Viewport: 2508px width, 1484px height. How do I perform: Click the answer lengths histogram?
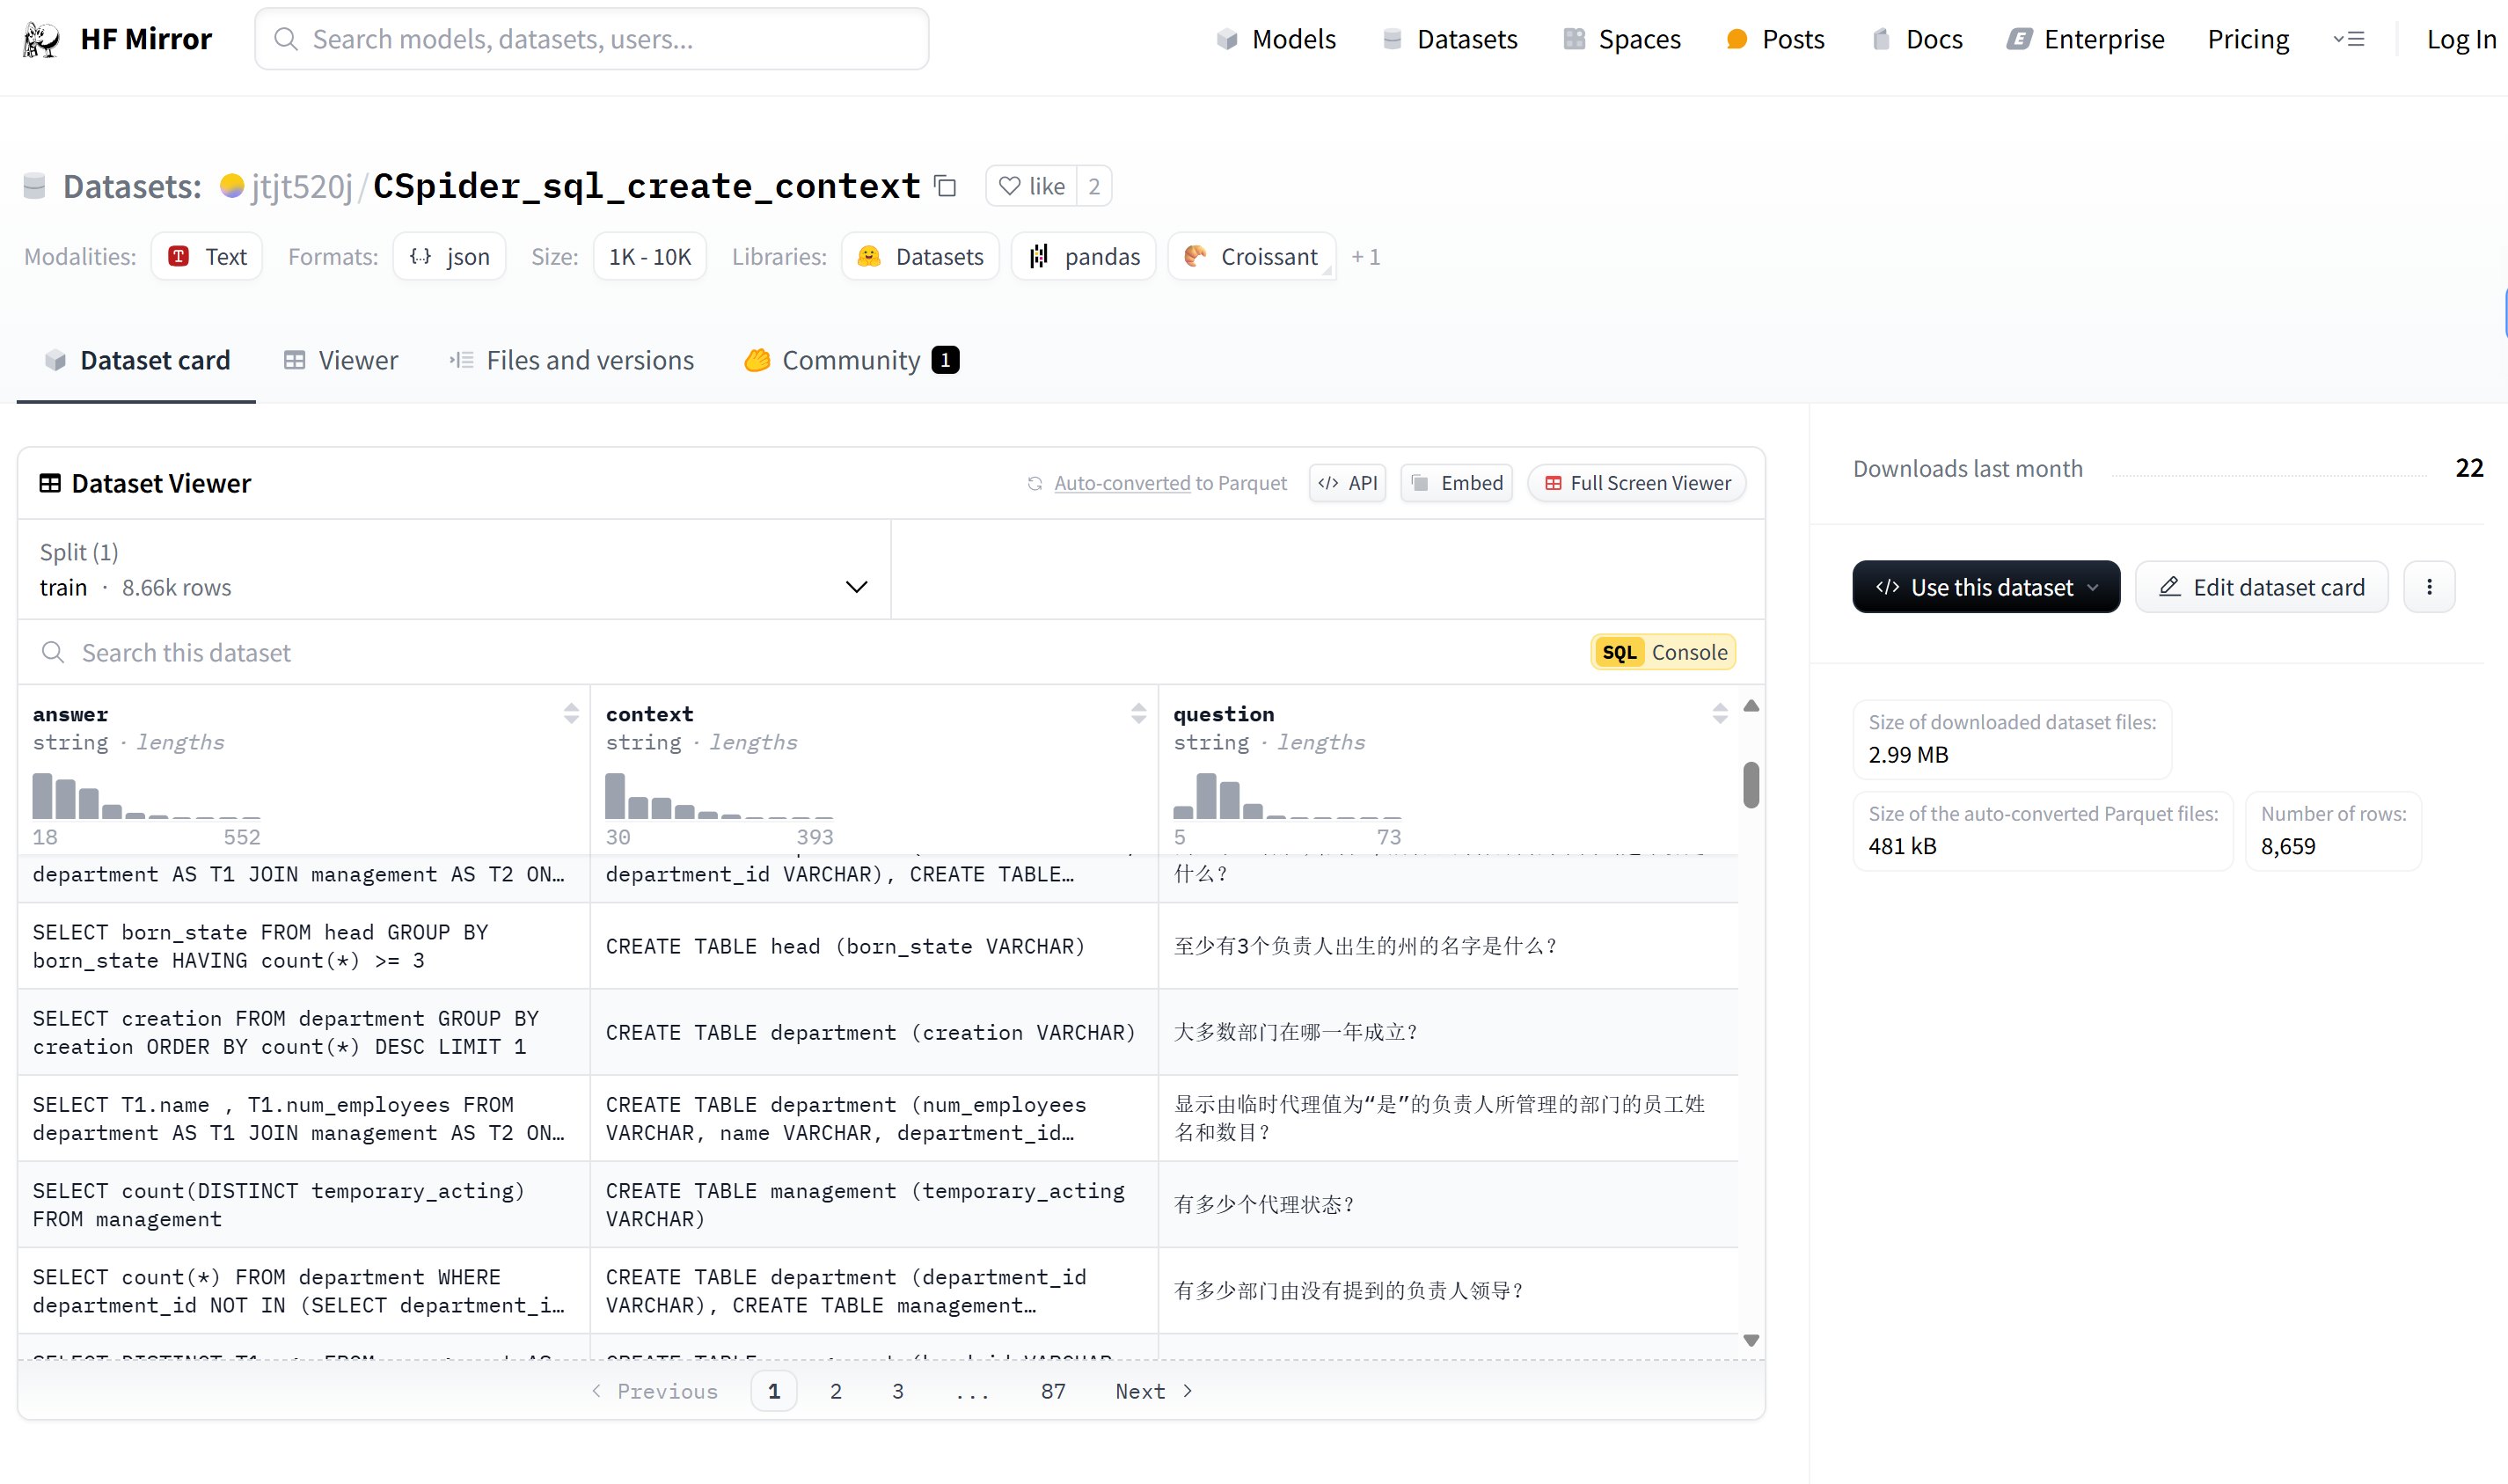(146, 796)
